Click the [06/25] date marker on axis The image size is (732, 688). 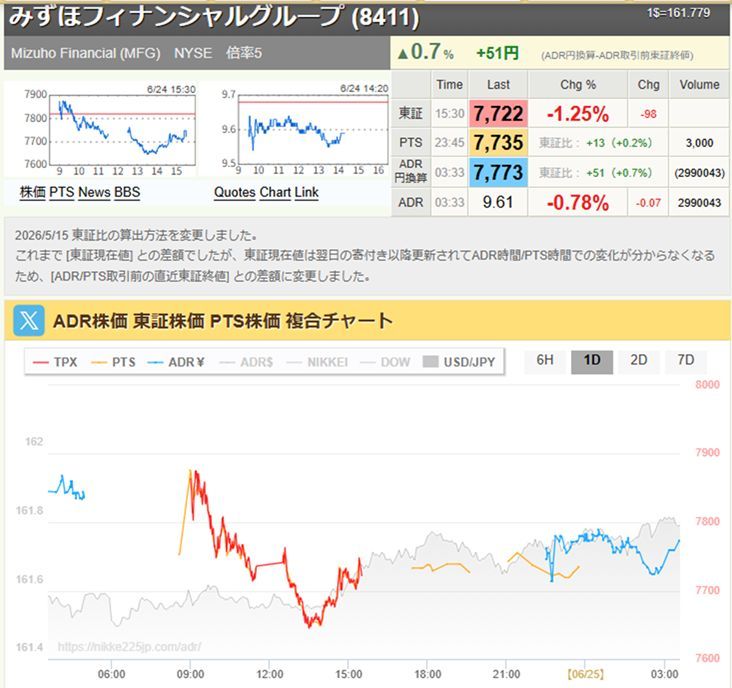point(585,674)
